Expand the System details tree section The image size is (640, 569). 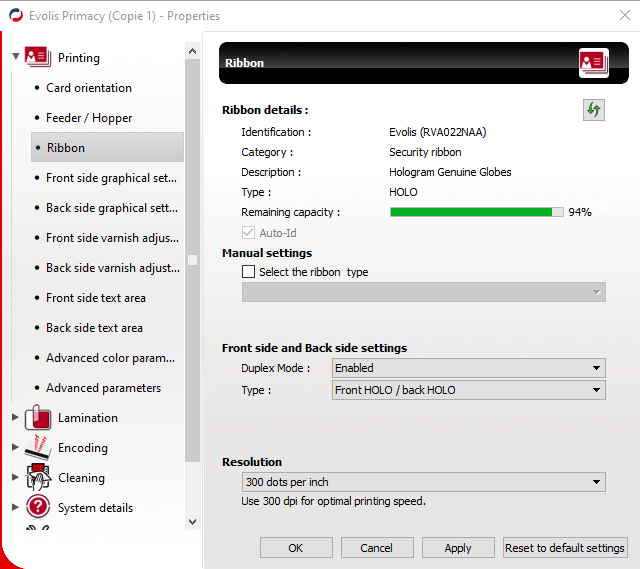pyautogui.click(x=16, y=507)
